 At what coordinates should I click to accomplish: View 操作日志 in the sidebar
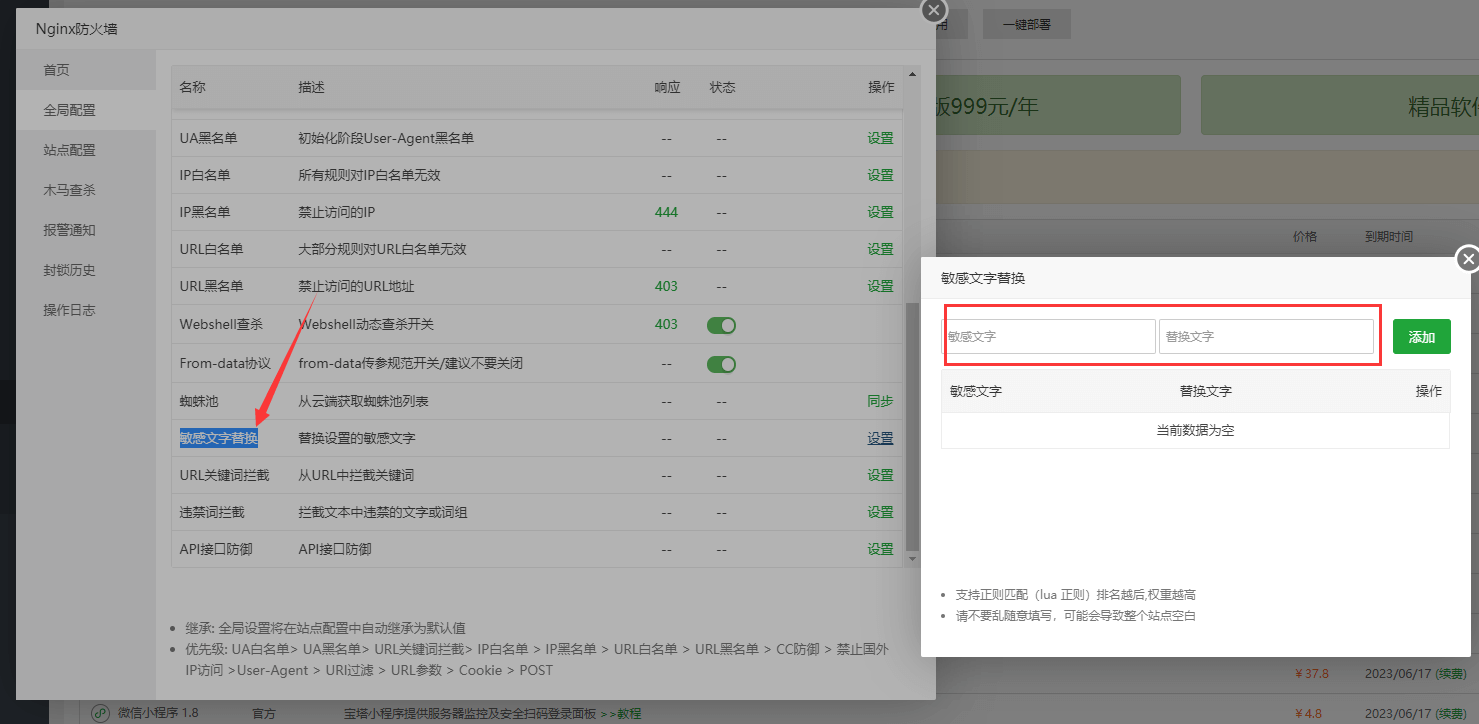(x=86, y=310)
